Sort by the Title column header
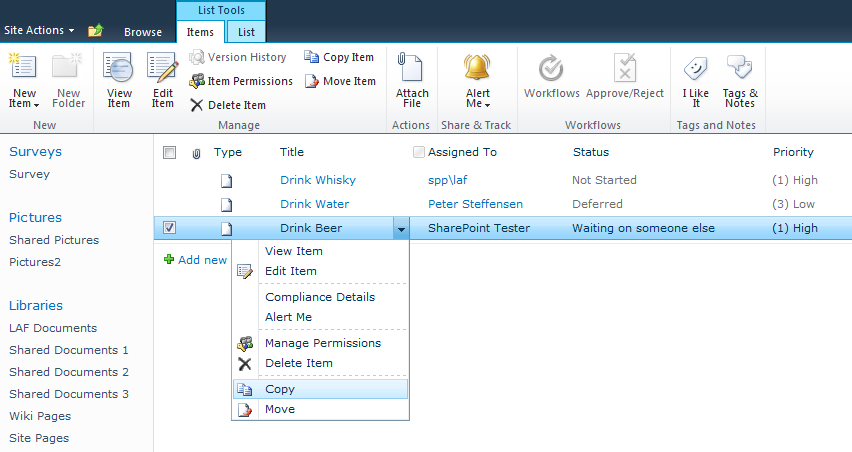This screenshot has width=852, height=452. tap(292, 152)
